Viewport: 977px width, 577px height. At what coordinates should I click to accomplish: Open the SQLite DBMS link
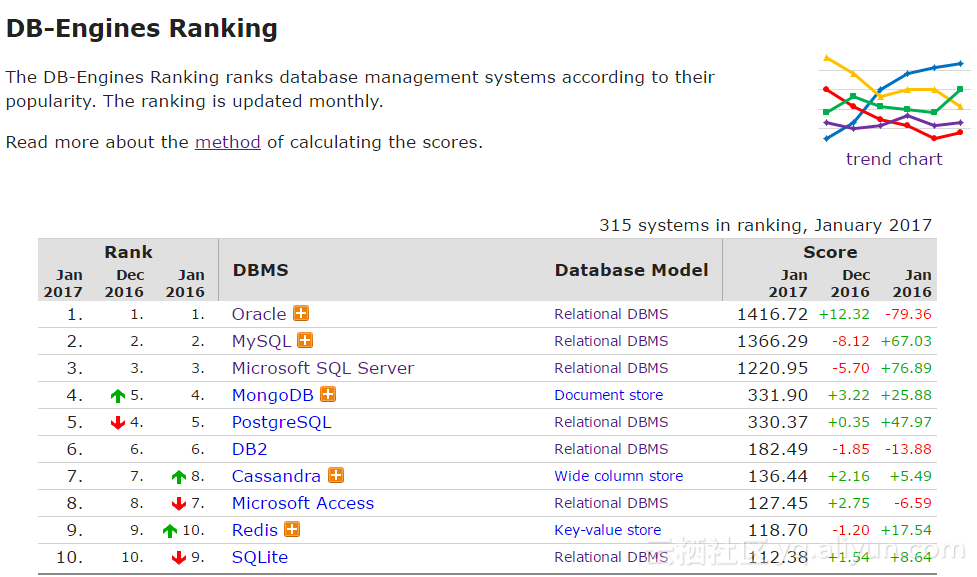click(260, 557)
